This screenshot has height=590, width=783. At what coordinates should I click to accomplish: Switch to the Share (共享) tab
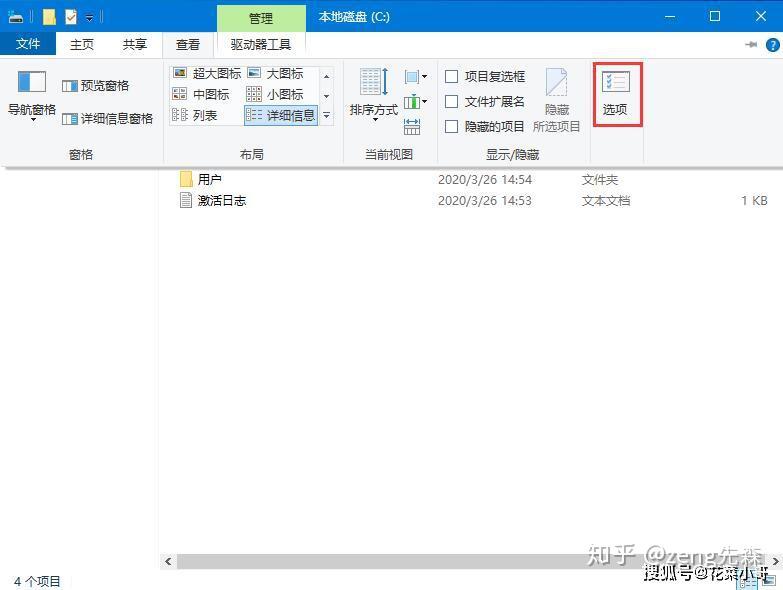[x=135, y=44]
